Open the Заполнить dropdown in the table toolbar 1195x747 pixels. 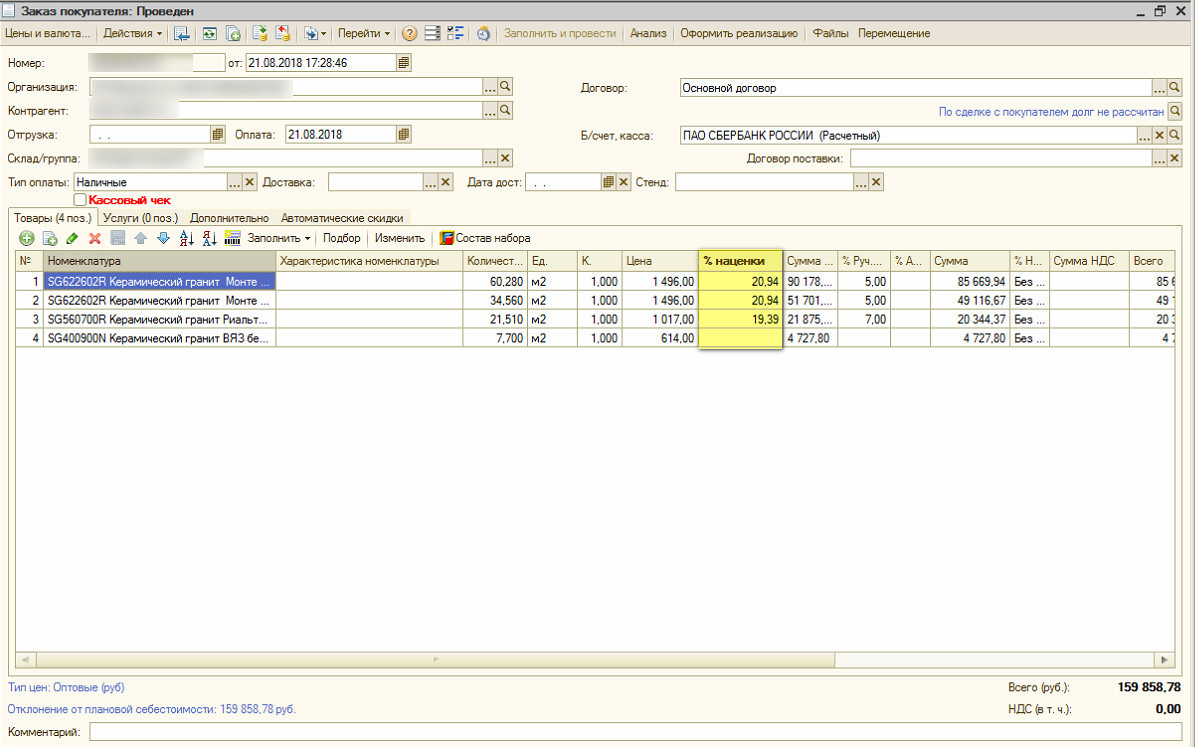pyautogui.click(x=279, y=238)
